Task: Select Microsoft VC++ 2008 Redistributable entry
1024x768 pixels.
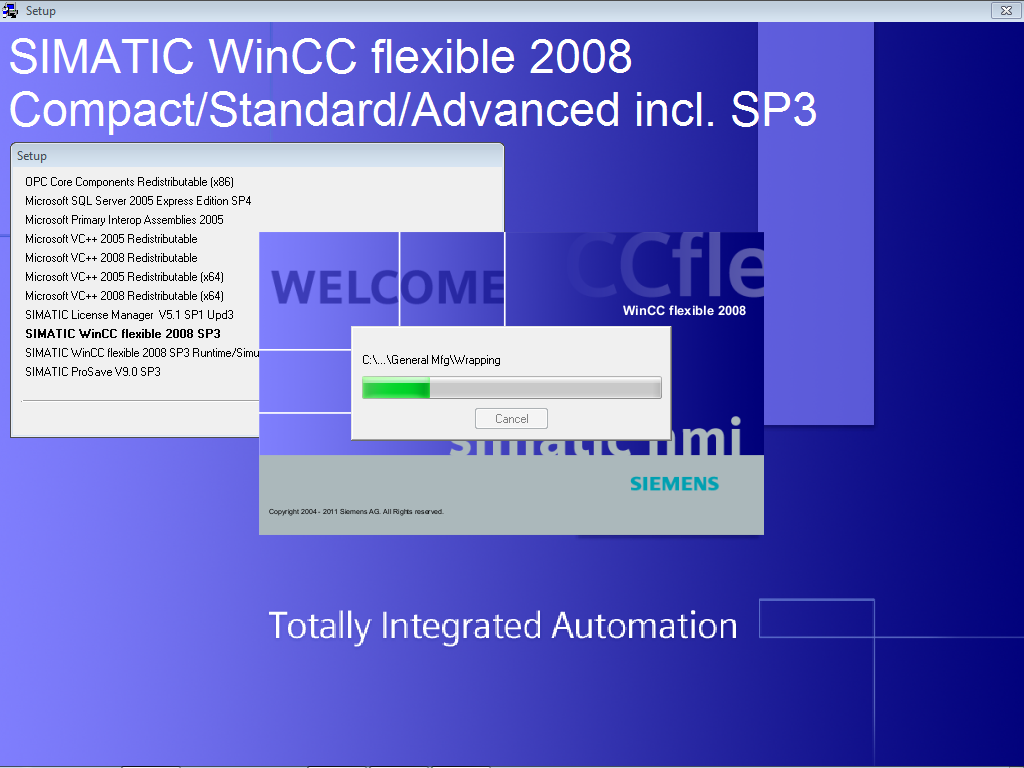Action: [x=111, y=257]
